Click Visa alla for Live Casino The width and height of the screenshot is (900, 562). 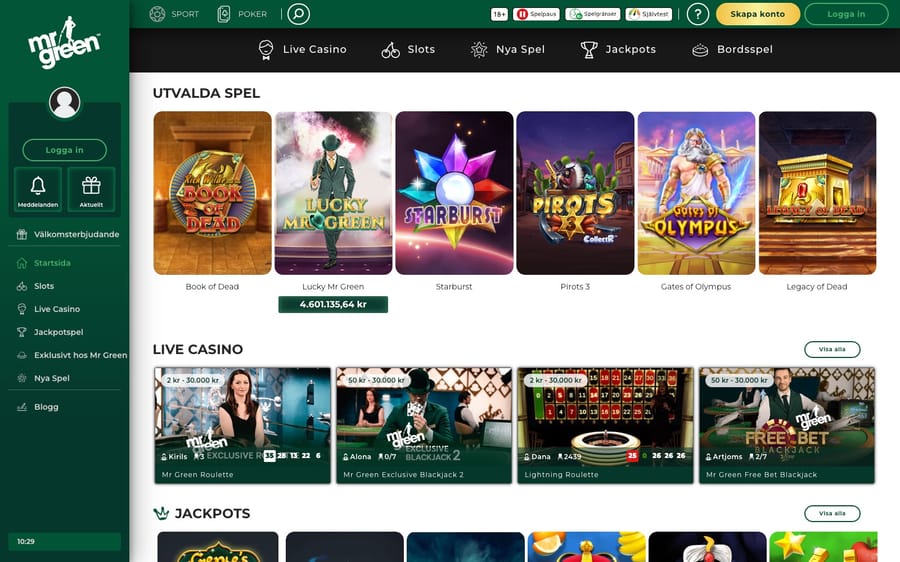[x=831, y=349]
